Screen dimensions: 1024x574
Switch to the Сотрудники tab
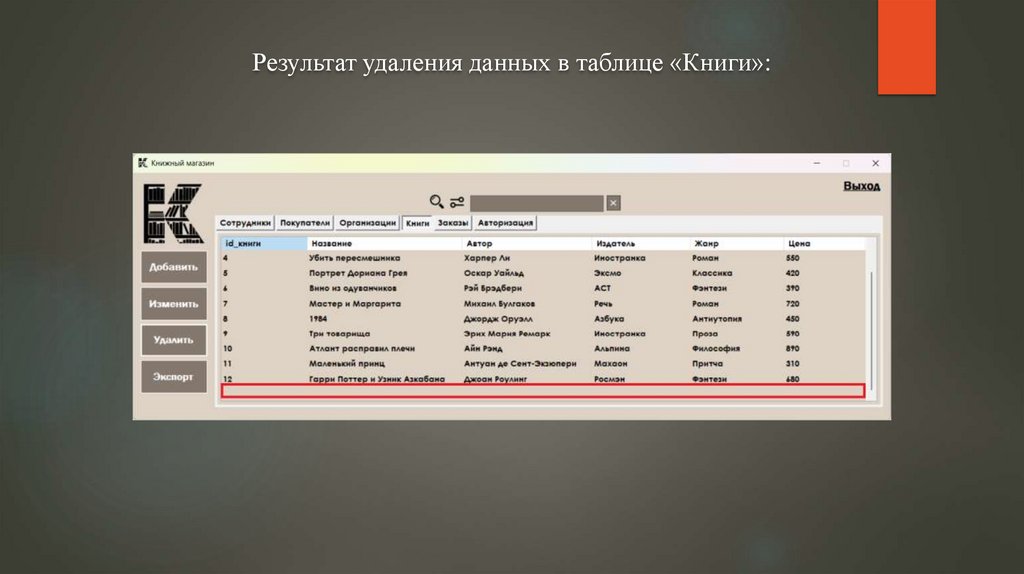pyautogui.click(x=245, y=223)
